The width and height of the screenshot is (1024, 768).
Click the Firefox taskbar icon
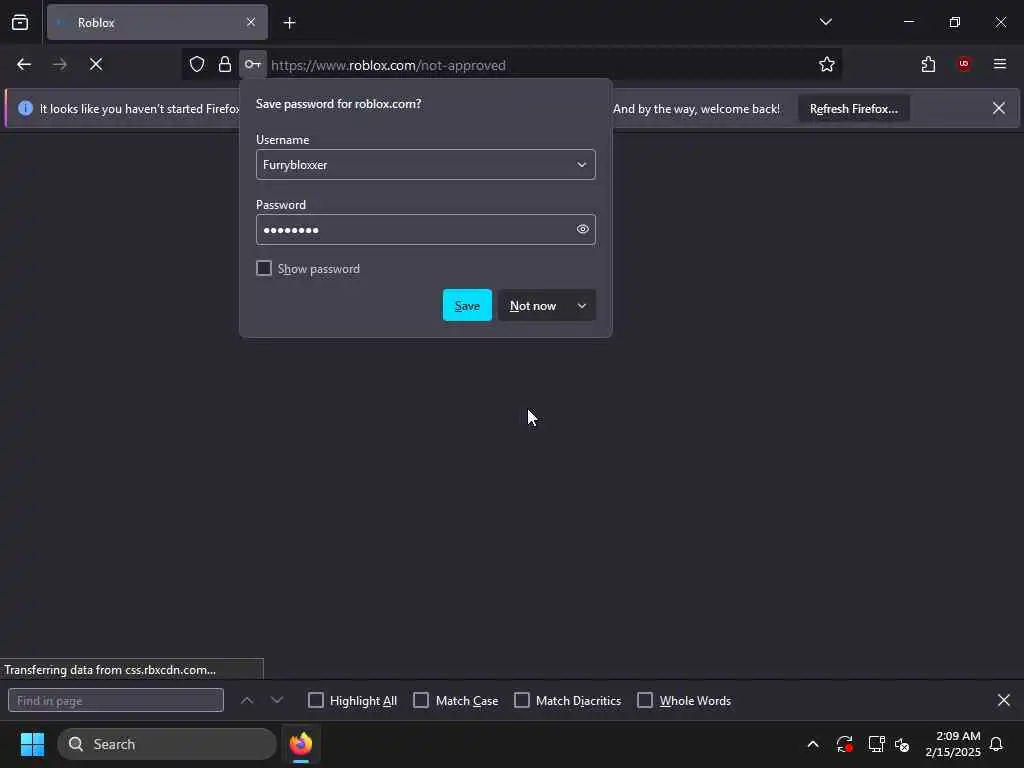click(x=301, y=744)
